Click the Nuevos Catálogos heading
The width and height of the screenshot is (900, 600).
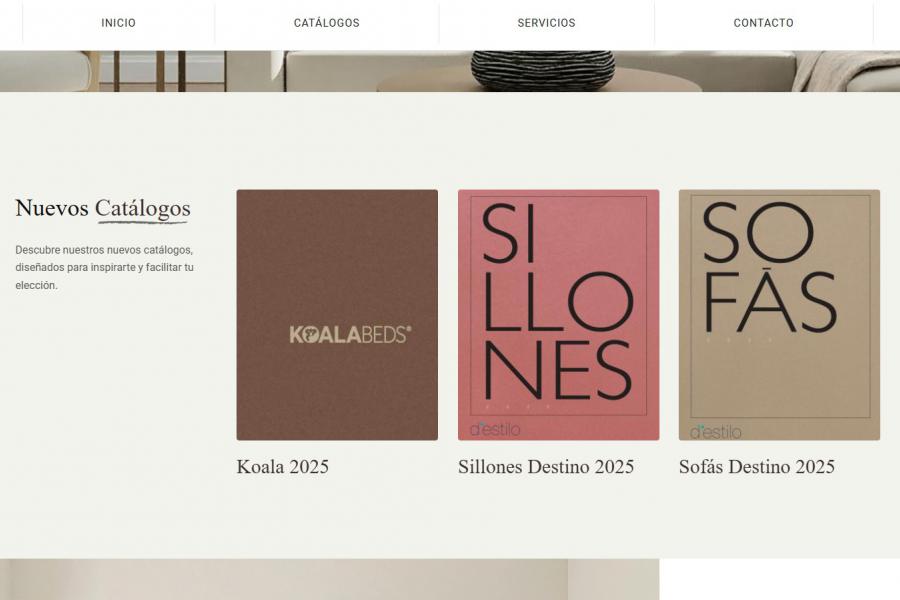point(103,209)
